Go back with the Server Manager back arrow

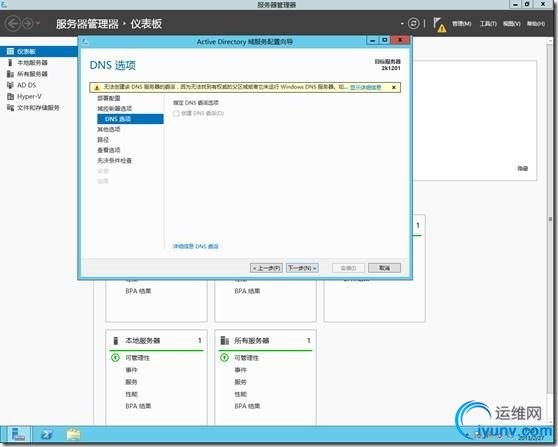click(13, 24)
